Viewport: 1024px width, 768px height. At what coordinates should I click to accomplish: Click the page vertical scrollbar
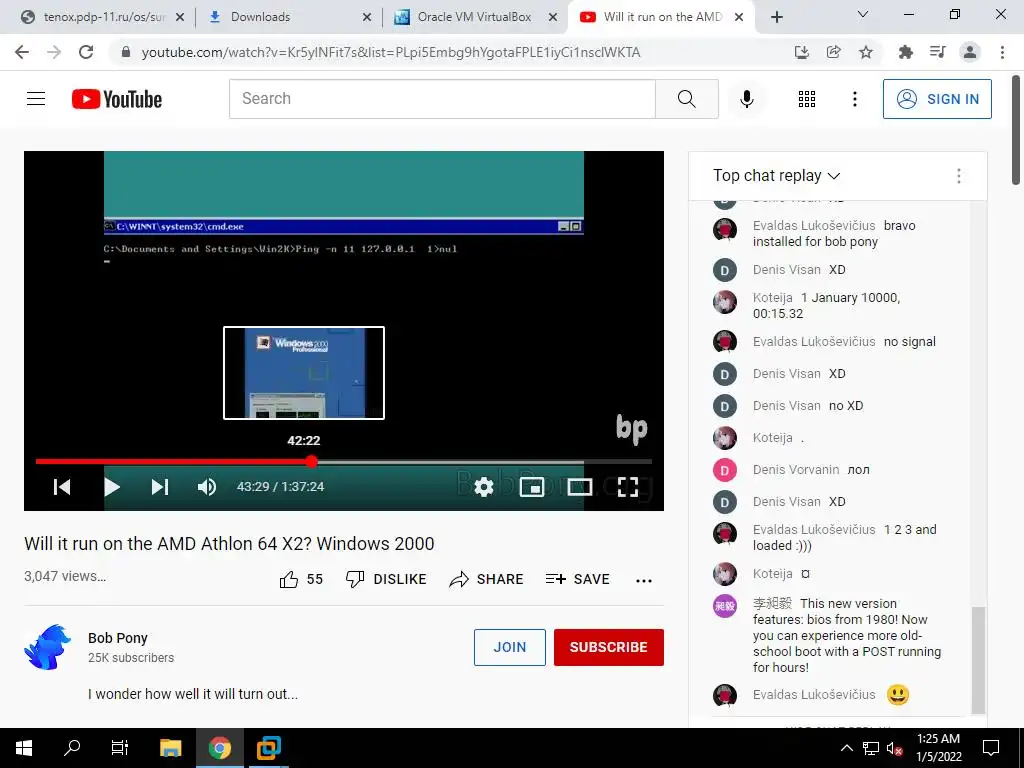(x=1017, y=131)
